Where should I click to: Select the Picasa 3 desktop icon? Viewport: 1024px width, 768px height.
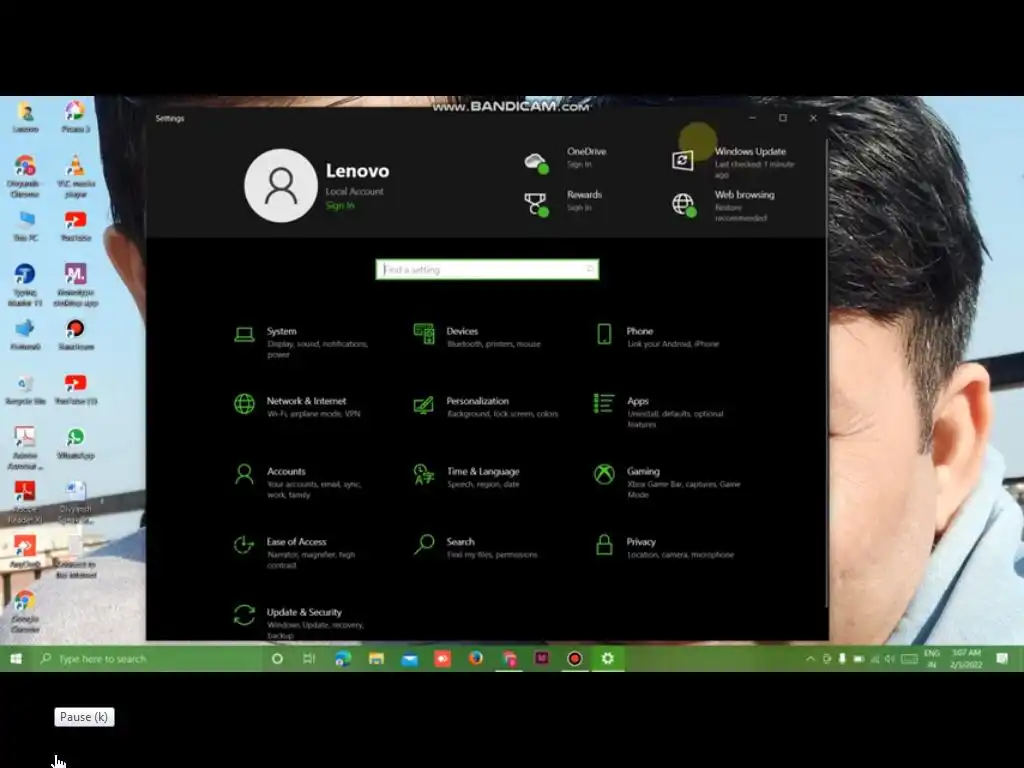click(x=76, y=117)
